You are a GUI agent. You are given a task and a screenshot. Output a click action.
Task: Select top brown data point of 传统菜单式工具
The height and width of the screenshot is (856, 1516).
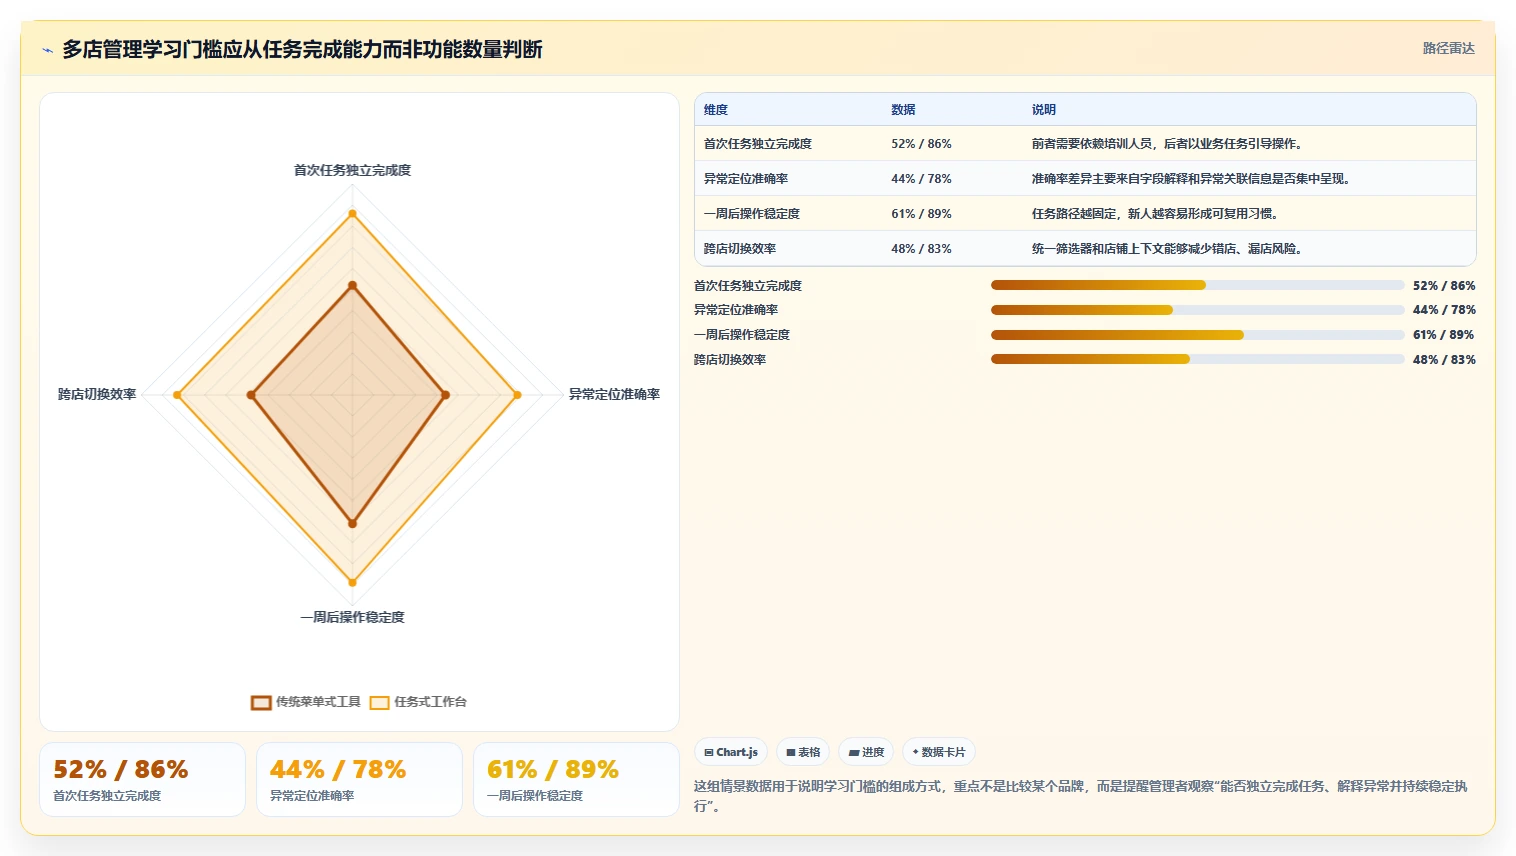pos(352,286)
